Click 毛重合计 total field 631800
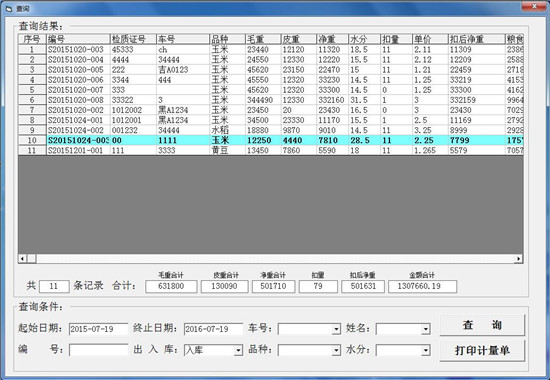 click(x=171, y=286)
